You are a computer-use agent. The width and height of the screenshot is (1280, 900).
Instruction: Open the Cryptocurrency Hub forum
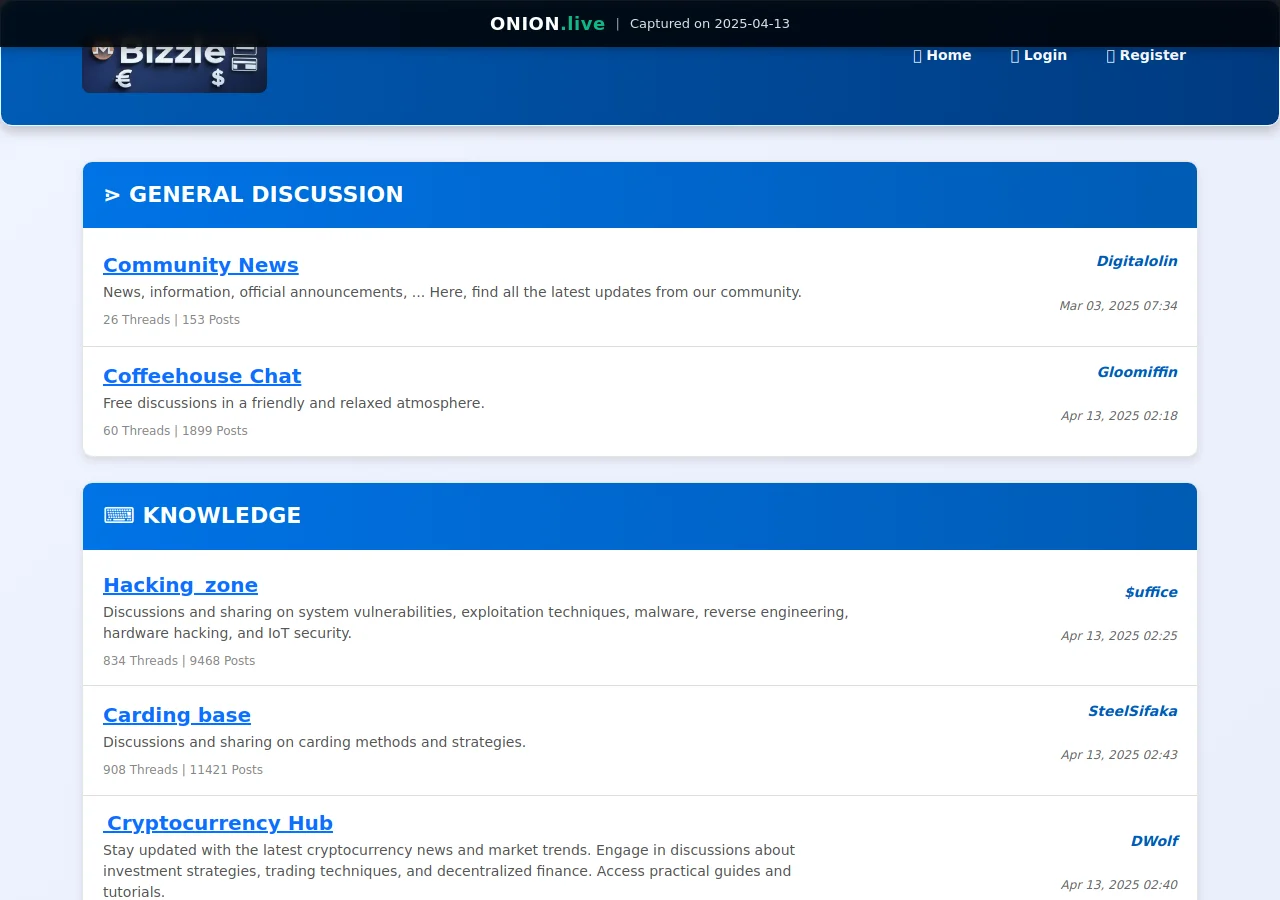point(218,823)
